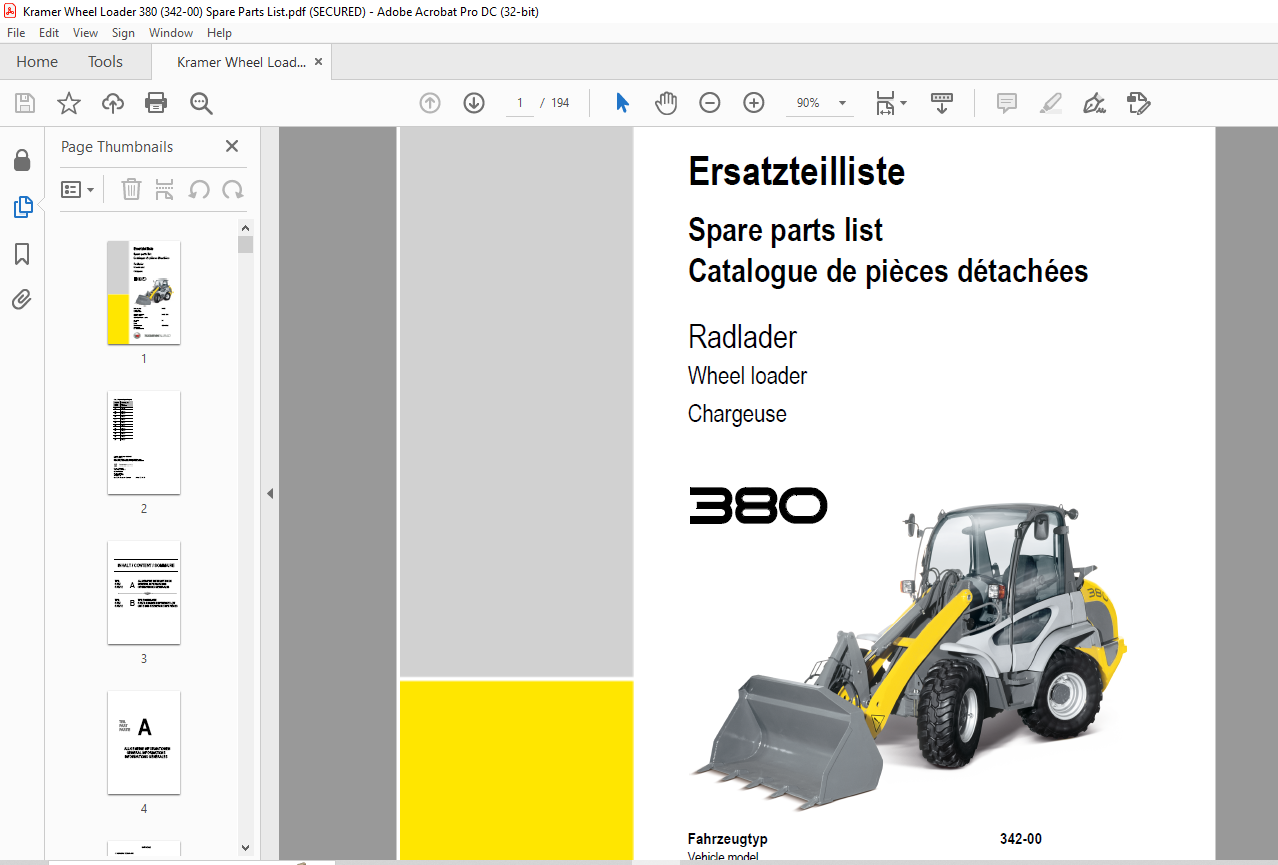The image size is (1278, 865).
Task: Select page 4 thumbnail
Action: tap(144, 743)
